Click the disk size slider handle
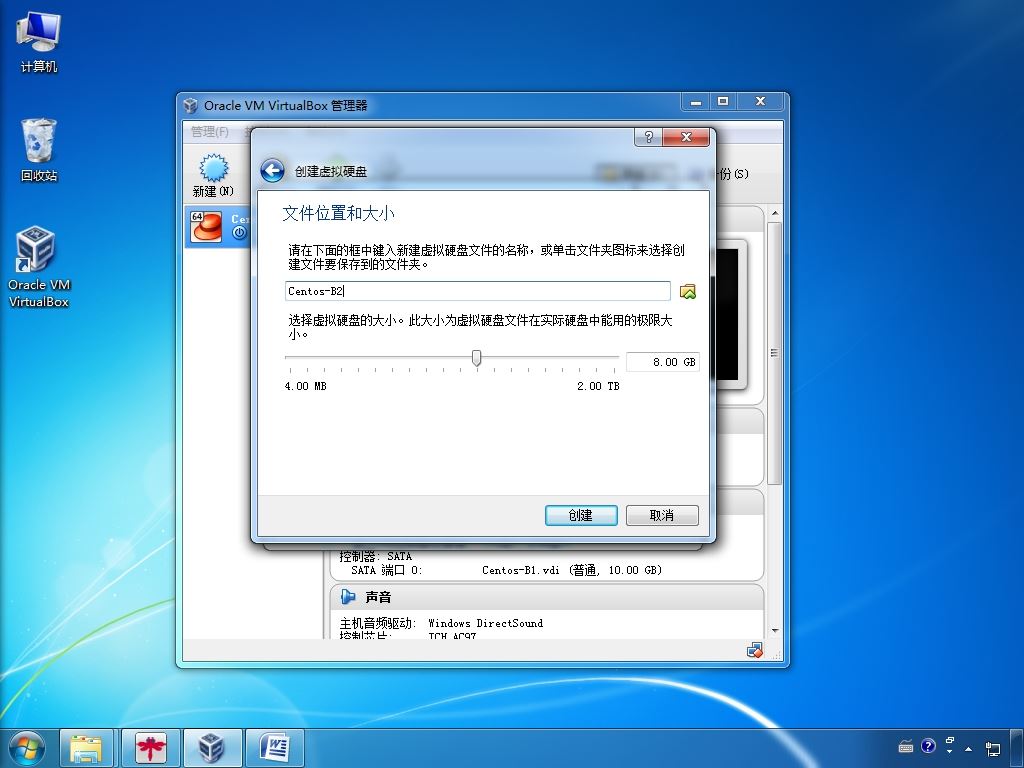Screen dimensions: 1024x768 [477, 358]
